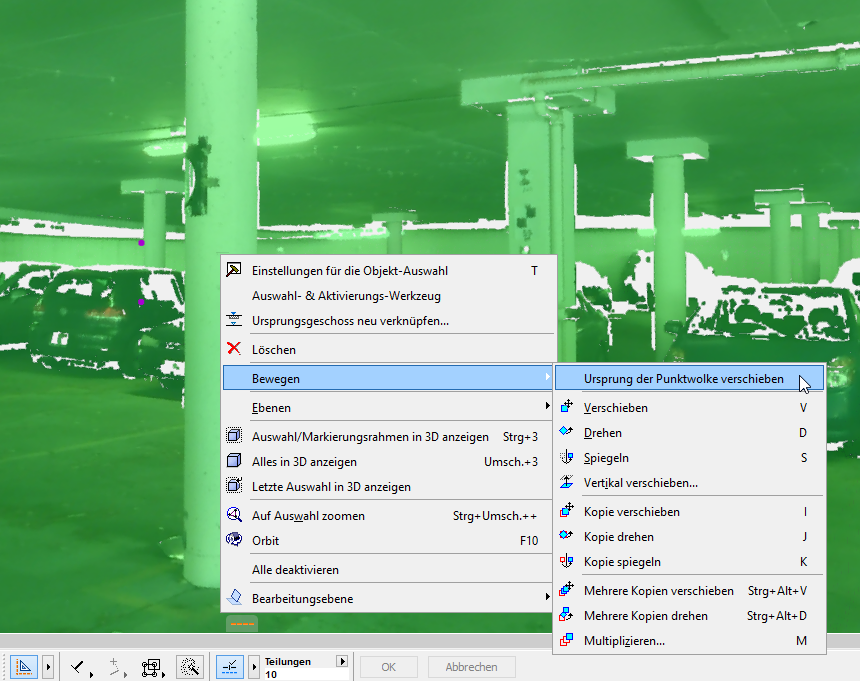Click the OK button
Viewport: 860px width, 681px height.
(389, 667)
